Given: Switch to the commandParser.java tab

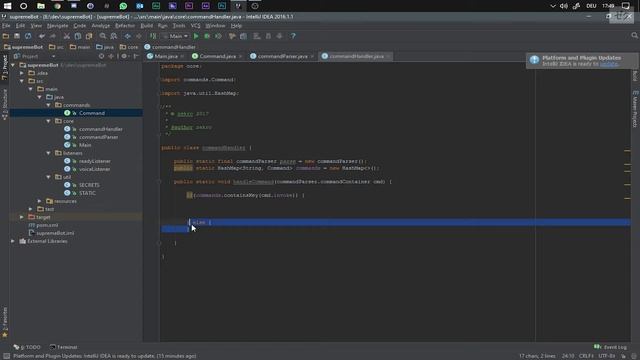Looking at the screenshot, I should click(x=282, y=56).
